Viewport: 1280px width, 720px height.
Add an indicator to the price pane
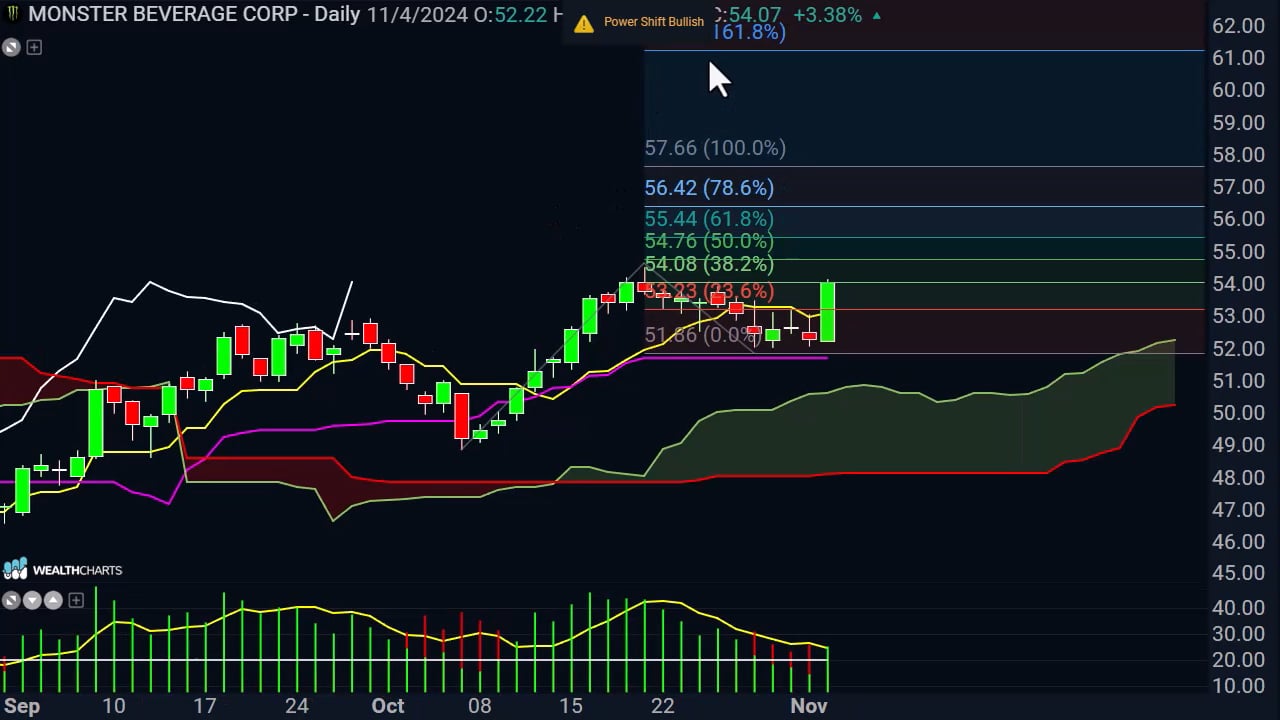coord(34,47)
